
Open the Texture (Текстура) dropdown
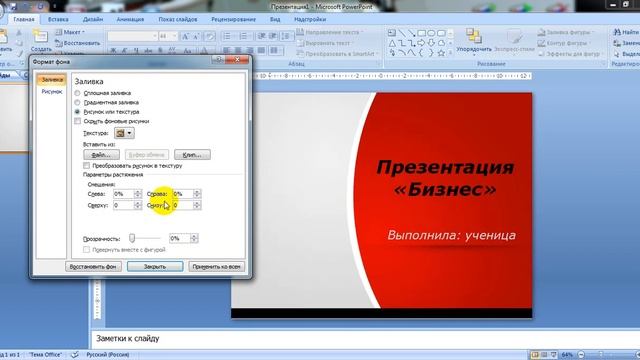tap(124, 133)
